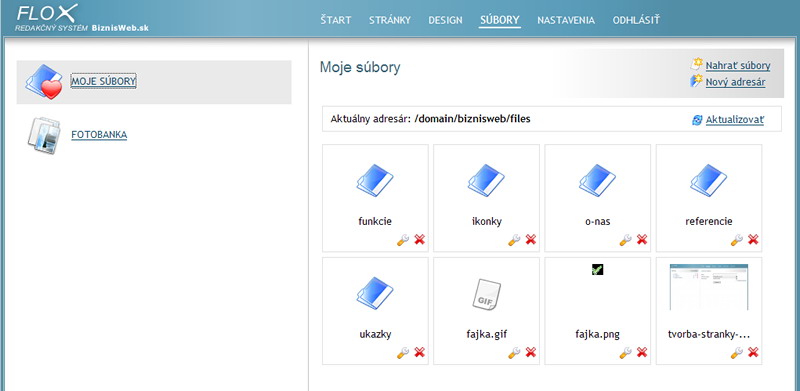The image size is (800, 391).
Task: Go to the ŠTART menu item
Action: 336,20
